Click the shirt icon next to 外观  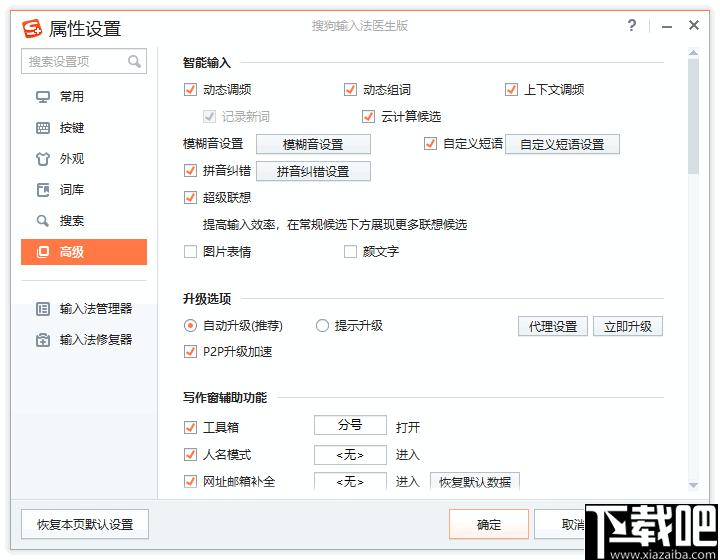(43, 159)
